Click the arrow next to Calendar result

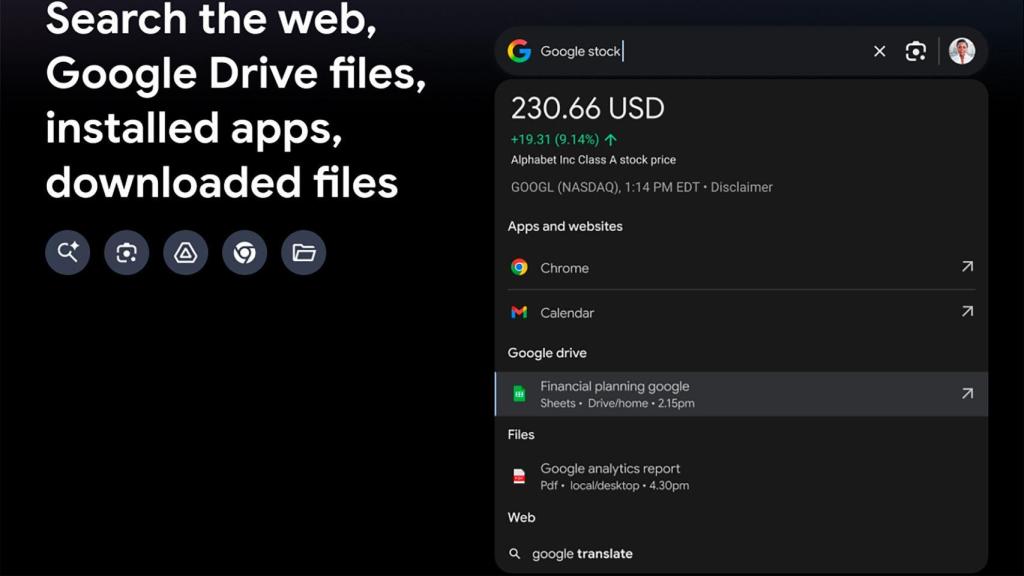tap(966, 311)
